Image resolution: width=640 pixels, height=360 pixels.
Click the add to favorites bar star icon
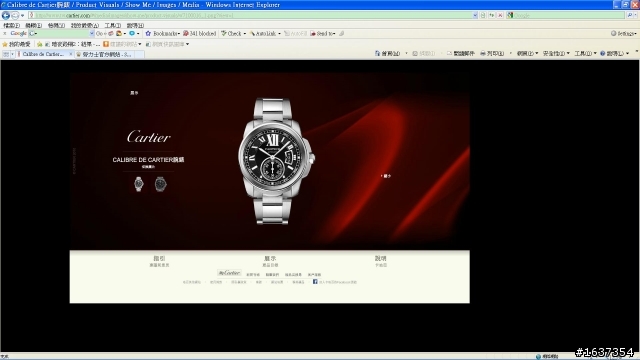(40, 44)
